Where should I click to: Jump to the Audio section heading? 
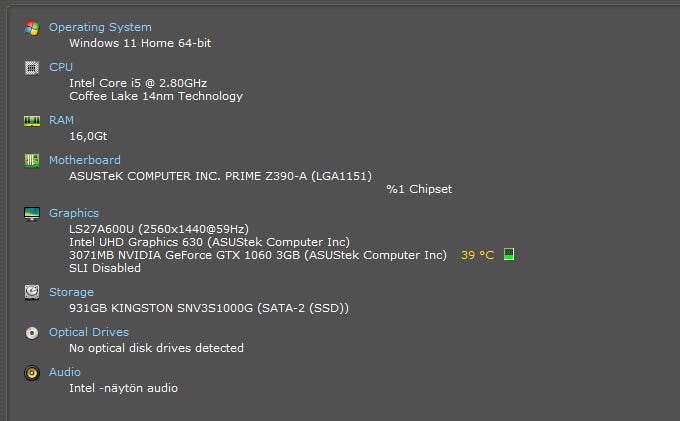coord(65,372)
